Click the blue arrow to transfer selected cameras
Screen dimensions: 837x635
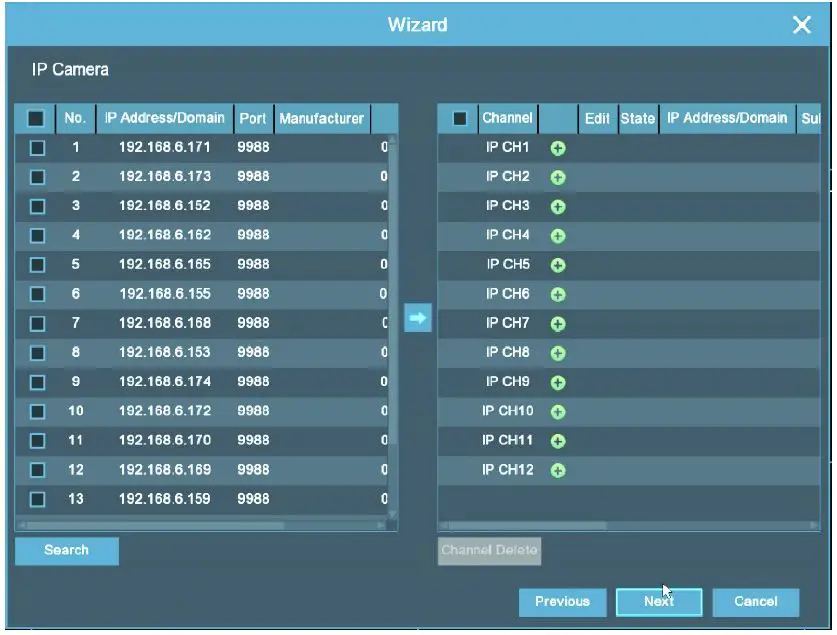point(417,318)
